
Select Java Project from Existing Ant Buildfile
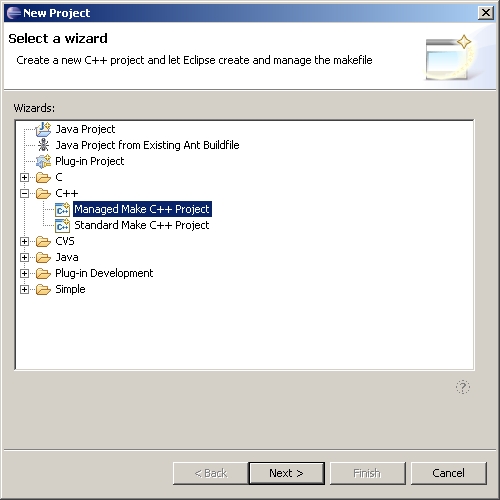point(147,145)
